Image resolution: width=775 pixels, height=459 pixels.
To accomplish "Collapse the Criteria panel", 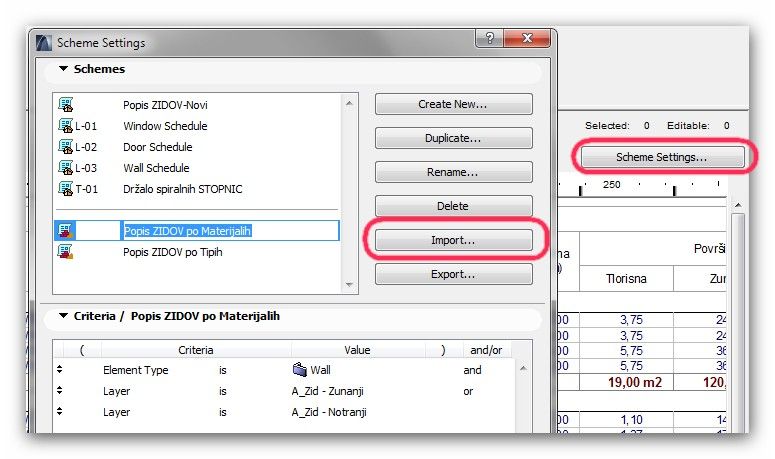I will [x=63, y=315].
